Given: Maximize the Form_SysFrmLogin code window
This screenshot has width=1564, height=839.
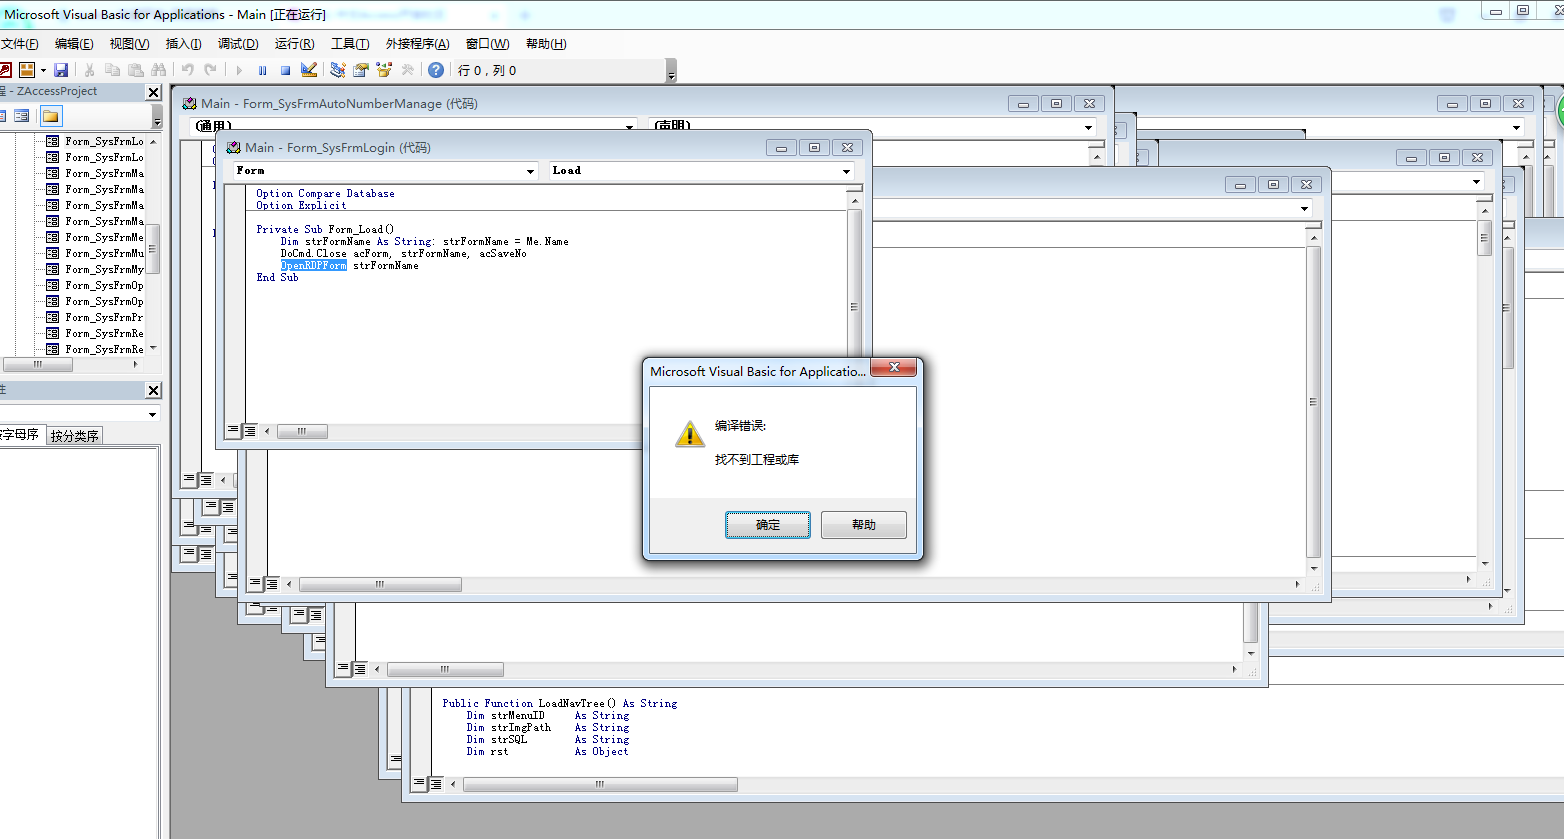Looking at the screenshot, I should click(814, 148).
